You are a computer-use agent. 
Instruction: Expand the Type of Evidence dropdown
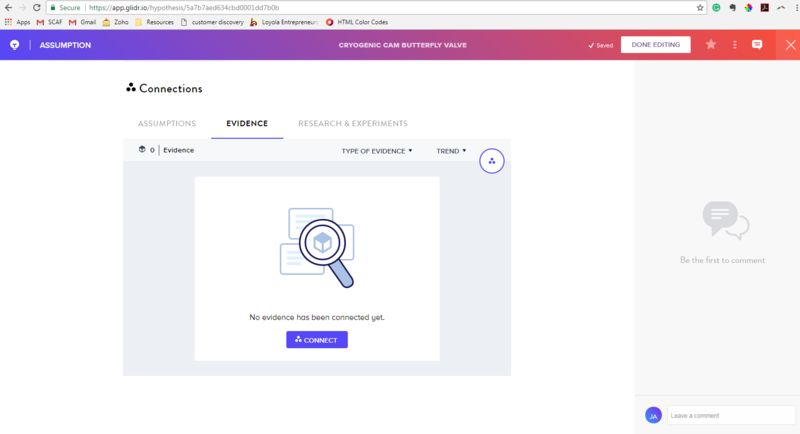click(377, 151)
